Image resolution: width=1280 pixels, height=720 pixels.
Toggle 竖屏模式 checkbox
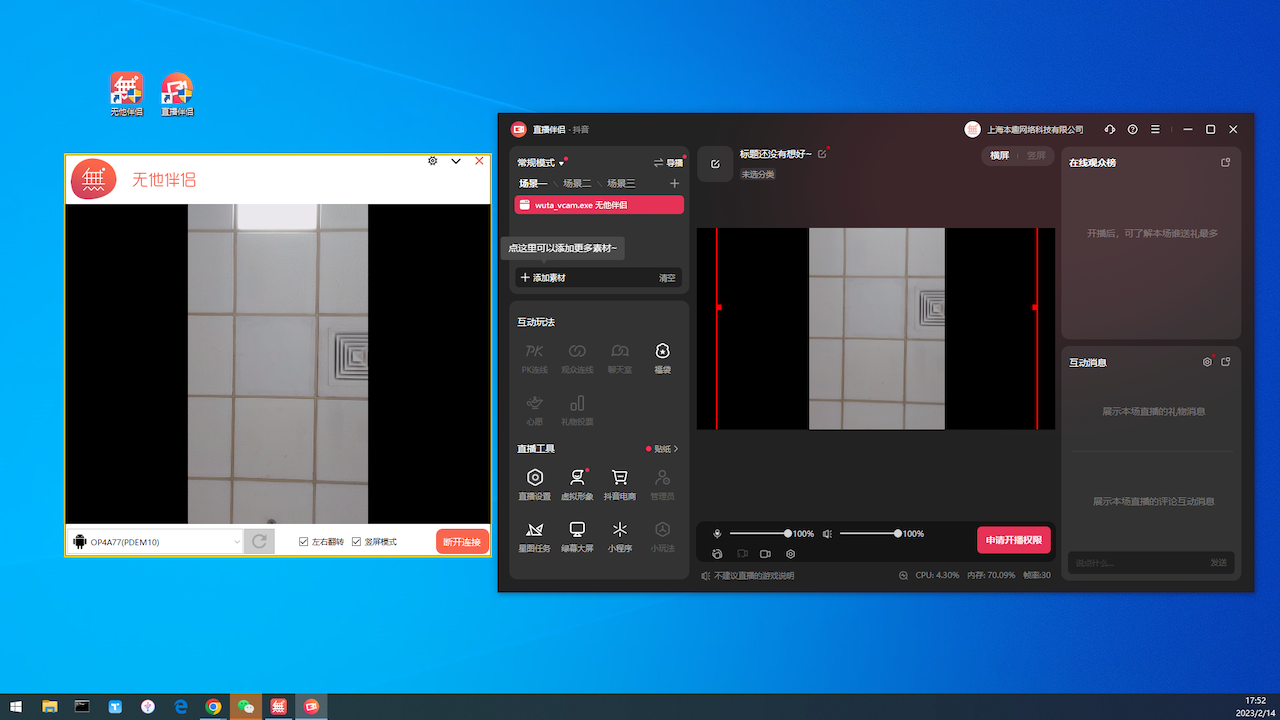356,542
